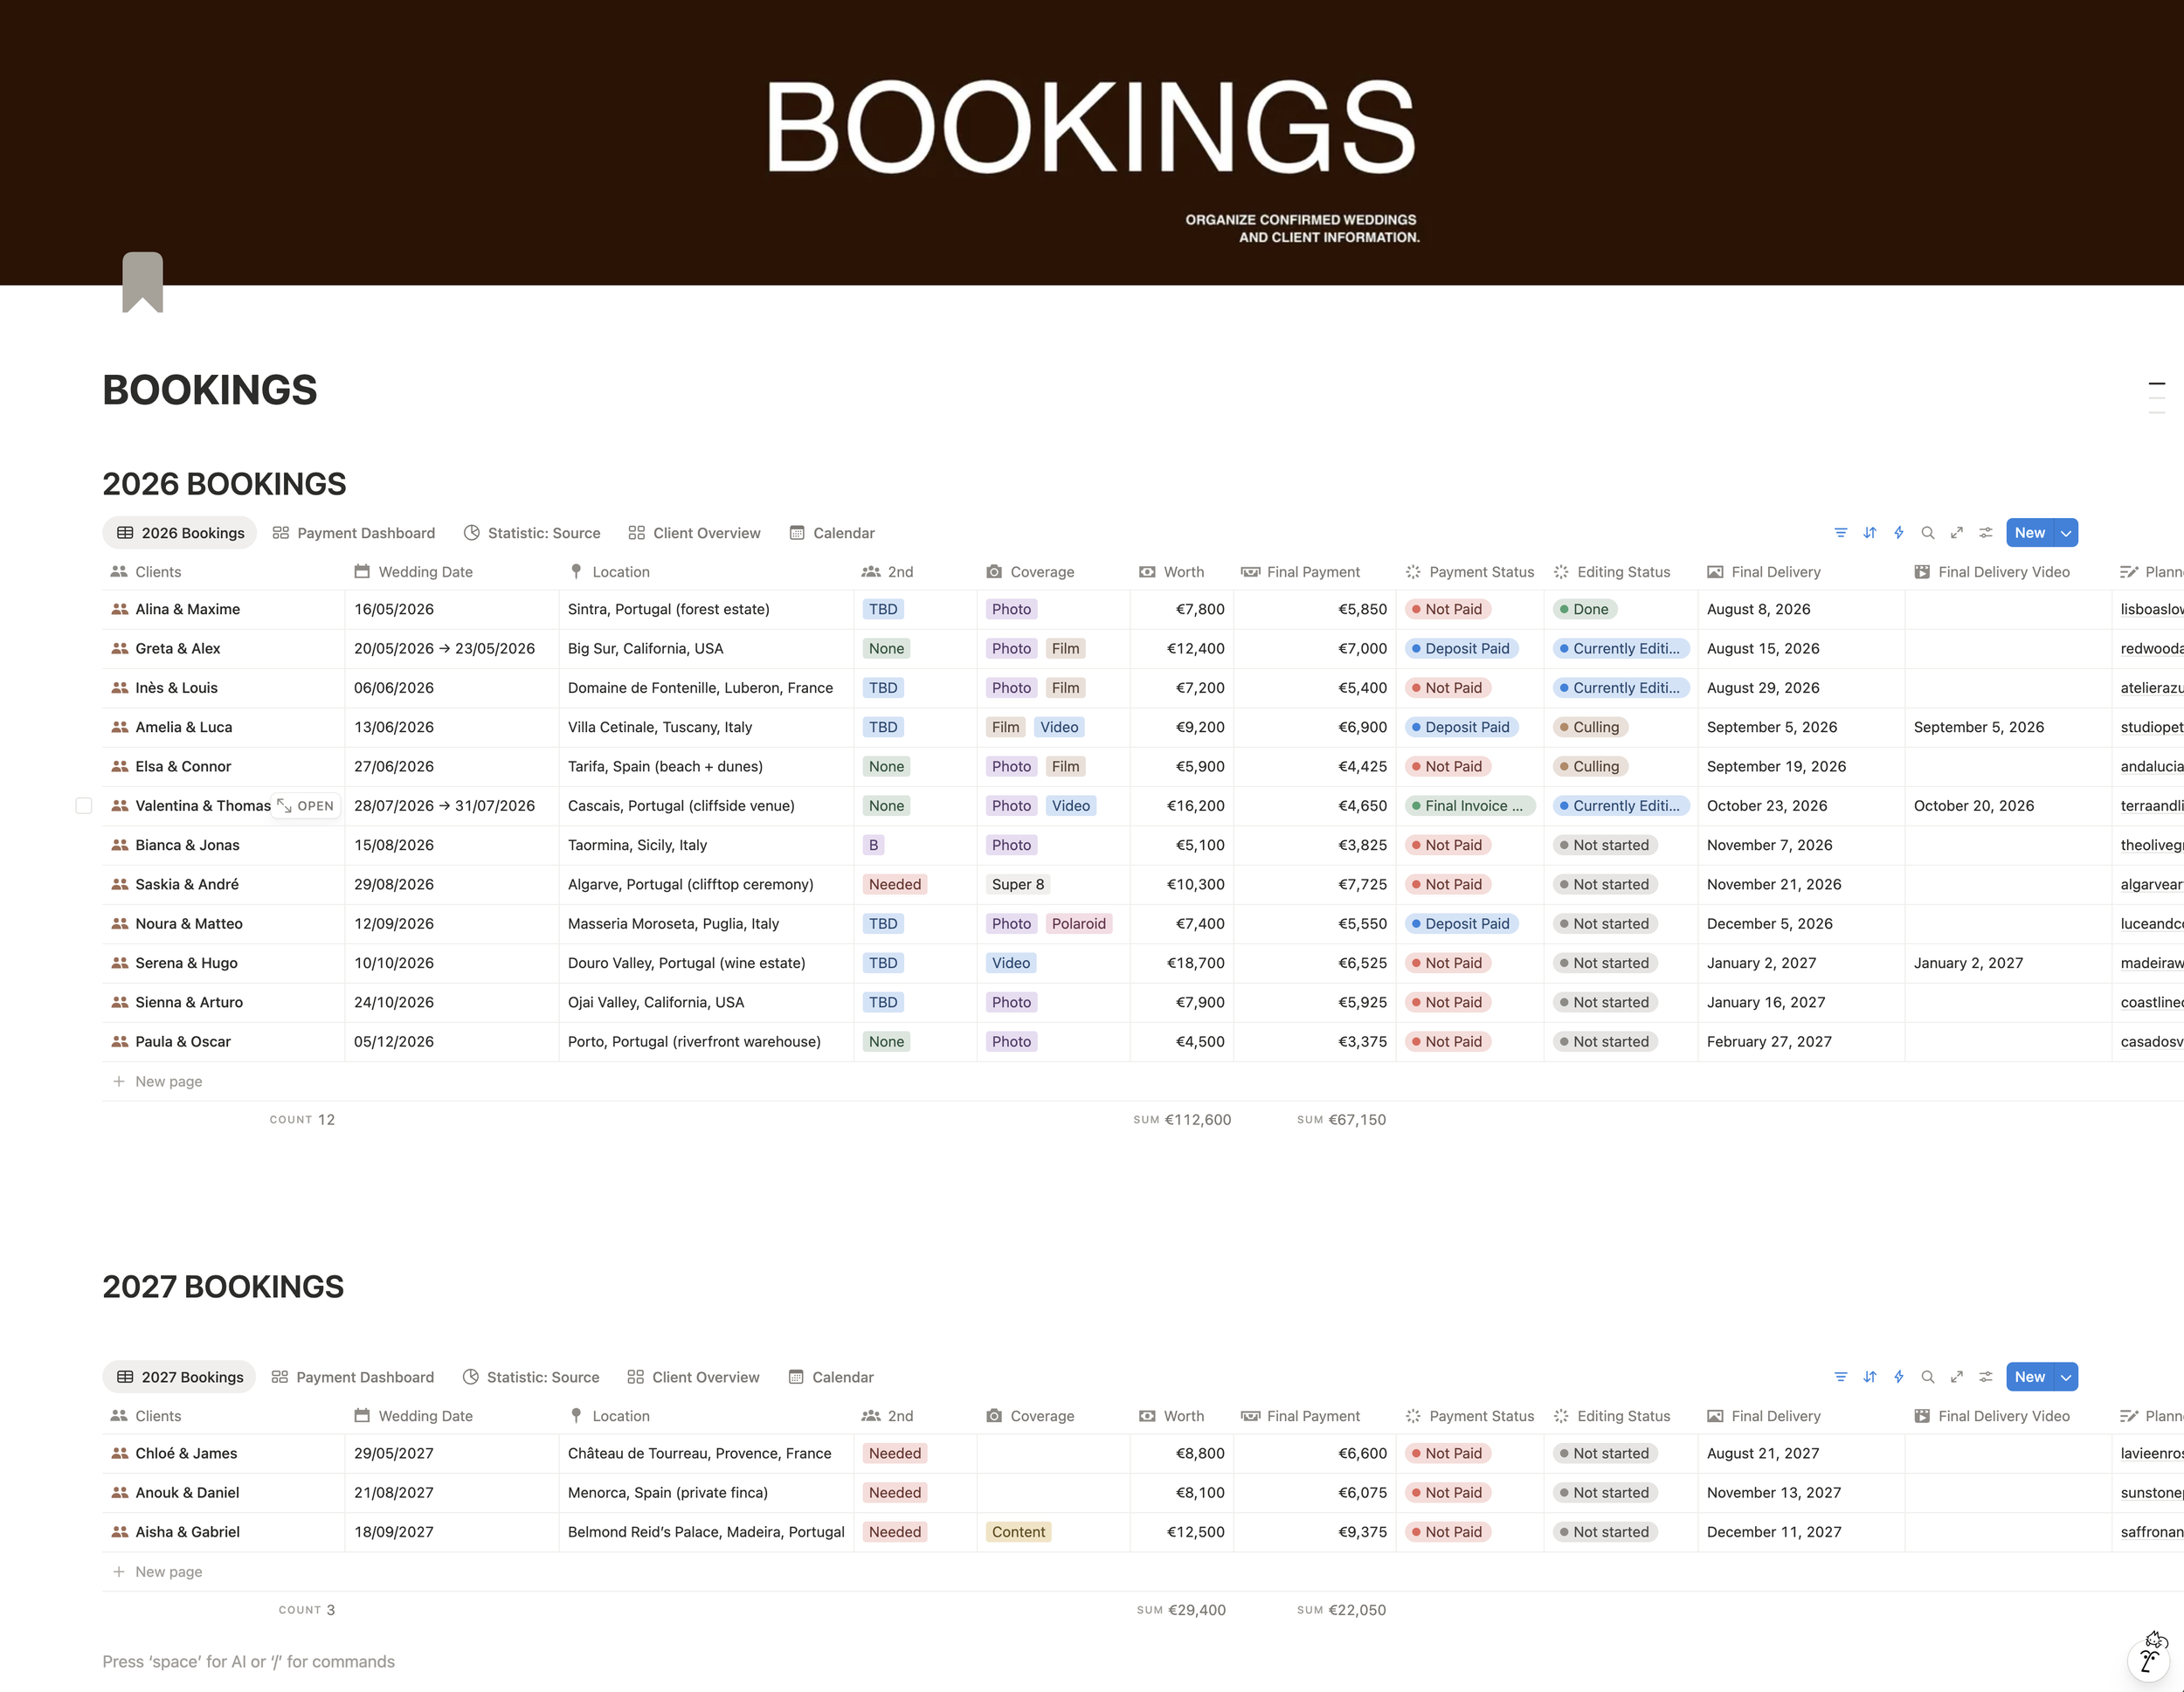
Task: Open 2026 database full page expand icon
Action: click(x=1956, y=533)
